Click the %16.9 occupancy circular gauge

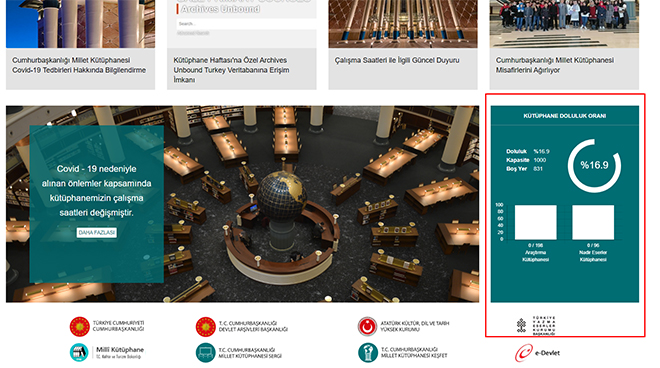(x=594, y=165)
